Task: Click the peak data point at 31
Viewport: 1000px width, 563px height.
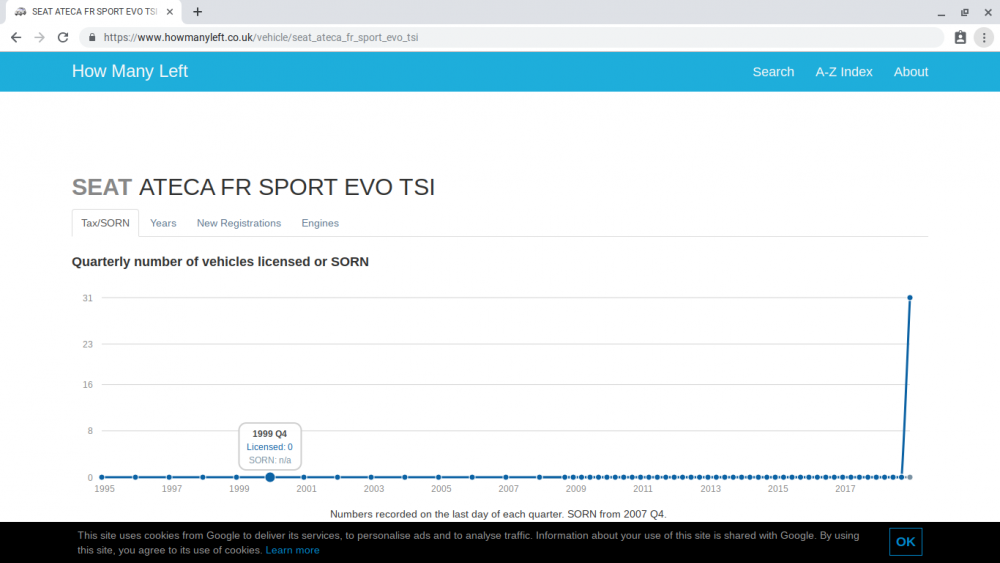Action: coord(910,298)
